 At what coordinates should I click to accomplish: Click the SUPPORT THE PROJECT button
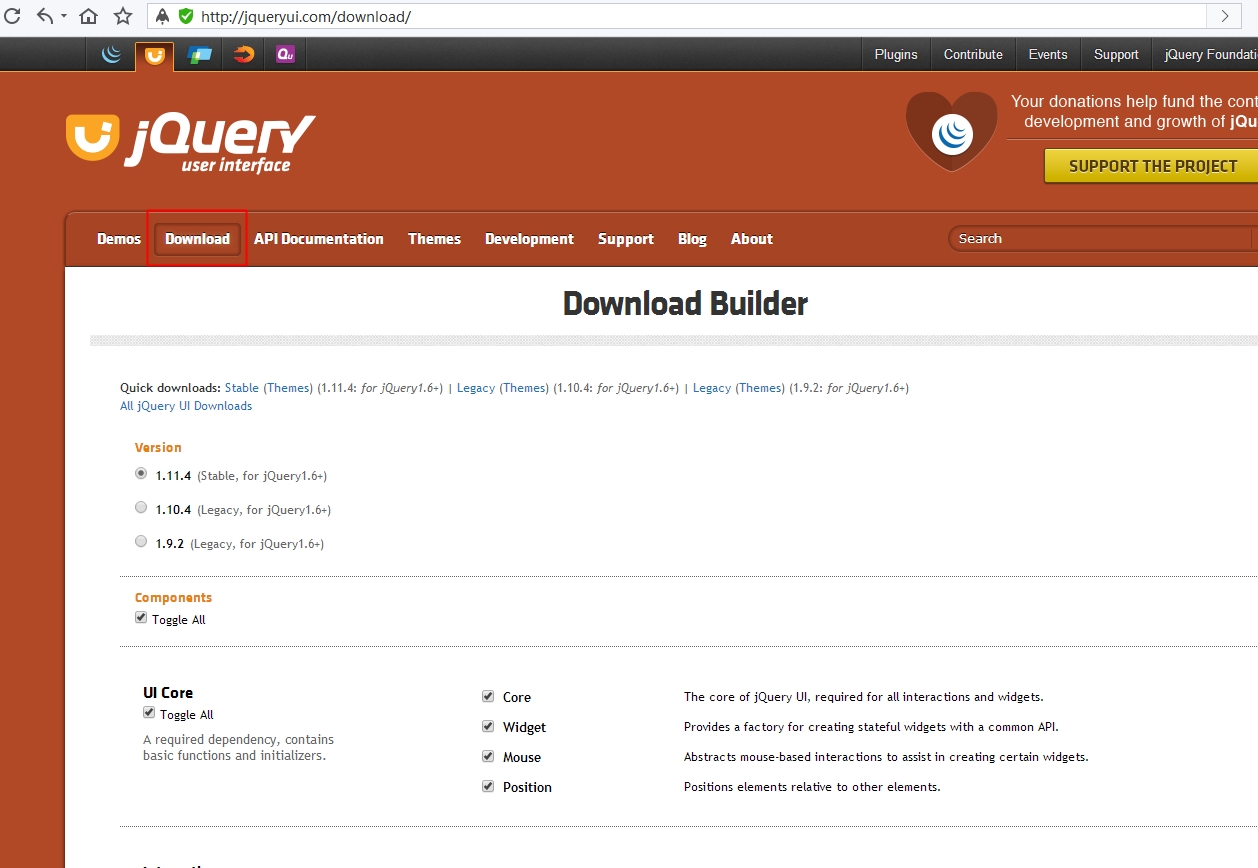point(1151,166)
